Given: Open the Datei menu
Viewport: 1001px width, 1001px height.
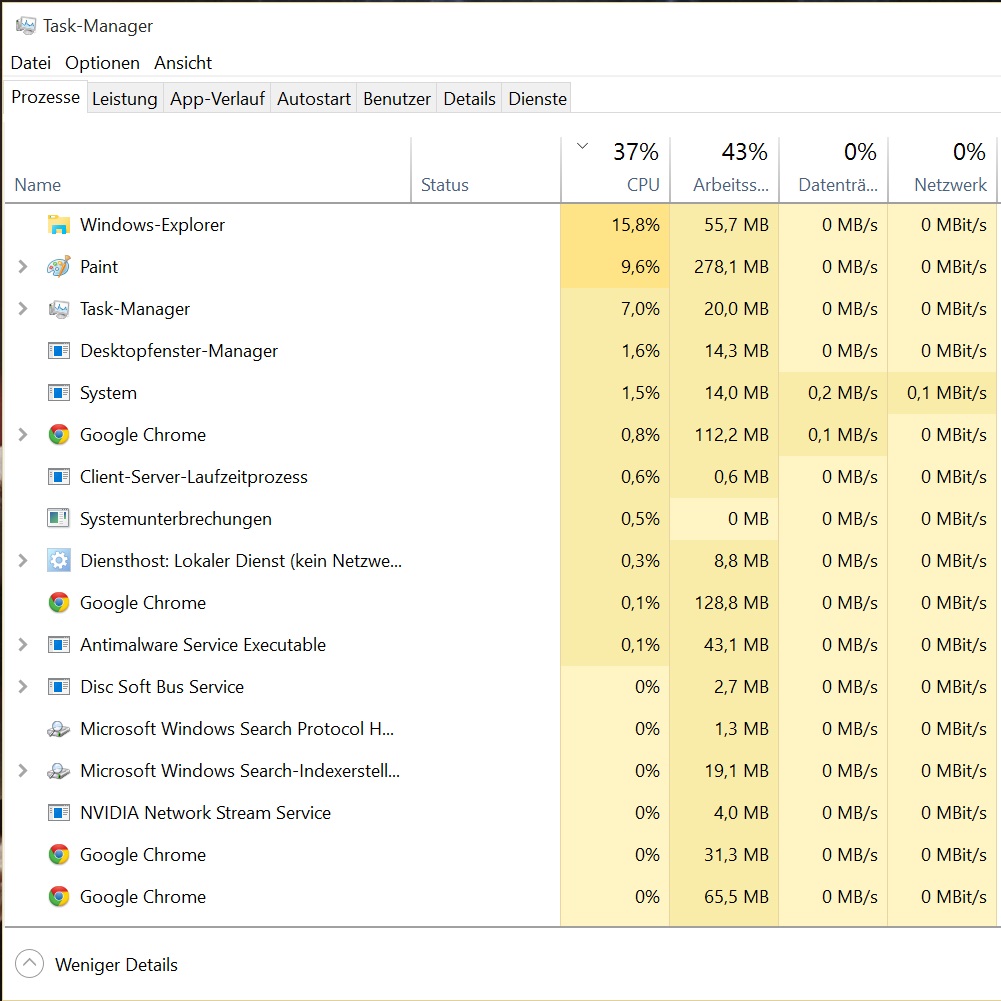Looking at the screenshot, I should [31, 63].
